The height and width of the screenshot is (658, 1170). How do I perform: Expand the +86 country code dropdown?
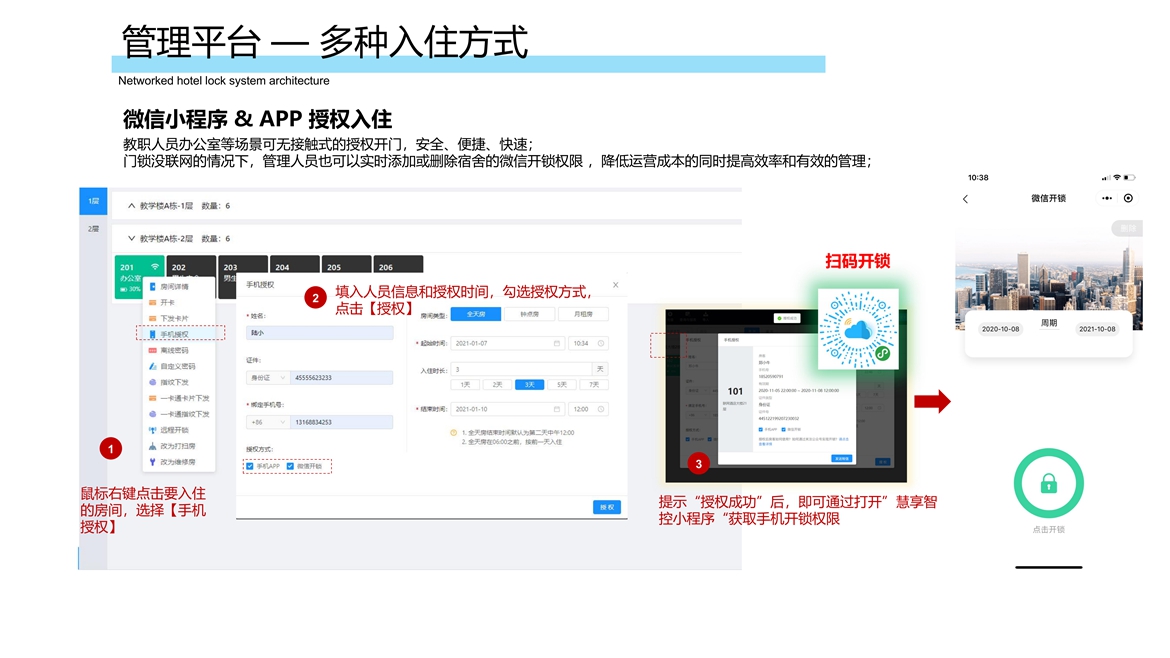(267, 422)
